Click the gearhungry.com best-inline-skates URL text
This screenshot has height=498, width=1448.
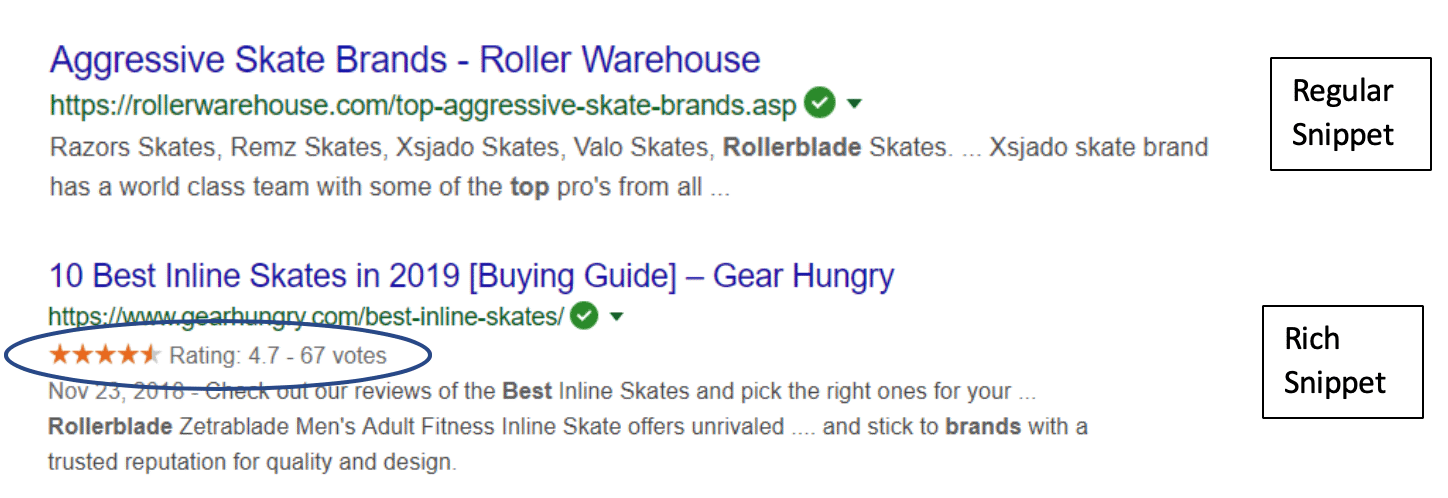(306, 318)
